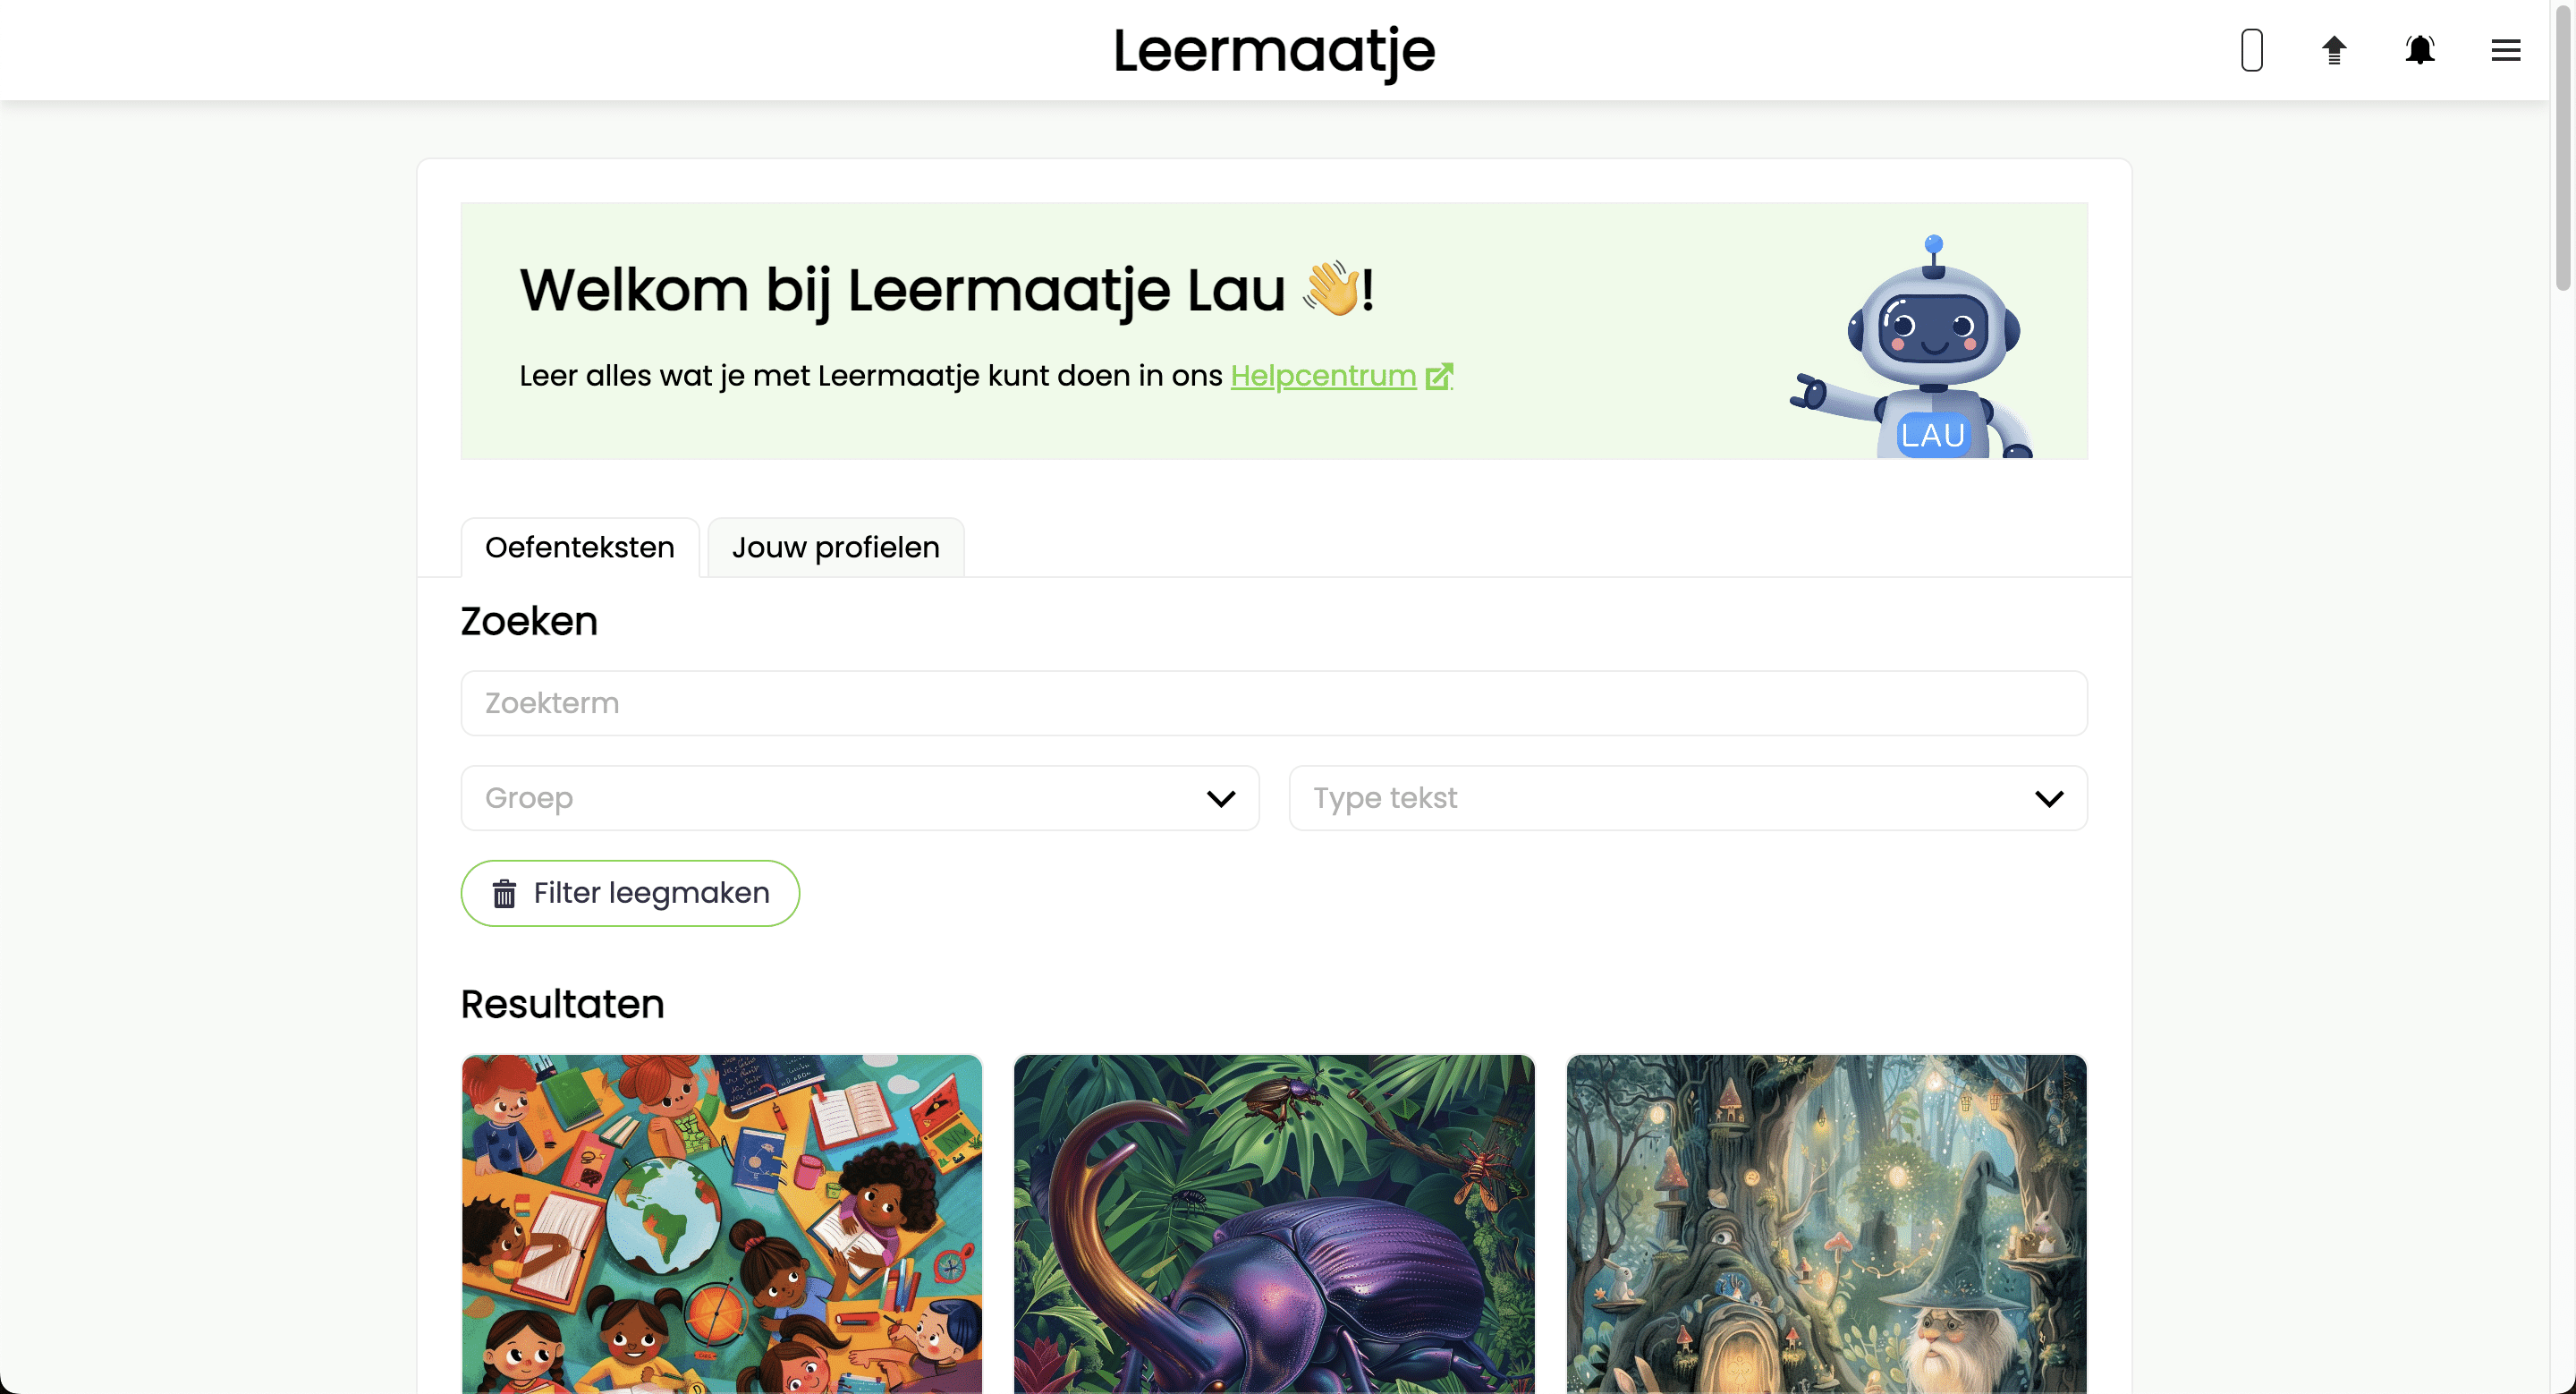Switch to the Oefenteksten tab
Image resolution: width=2576 pixels, height=1394 pixels.
[x=580, y=547]
